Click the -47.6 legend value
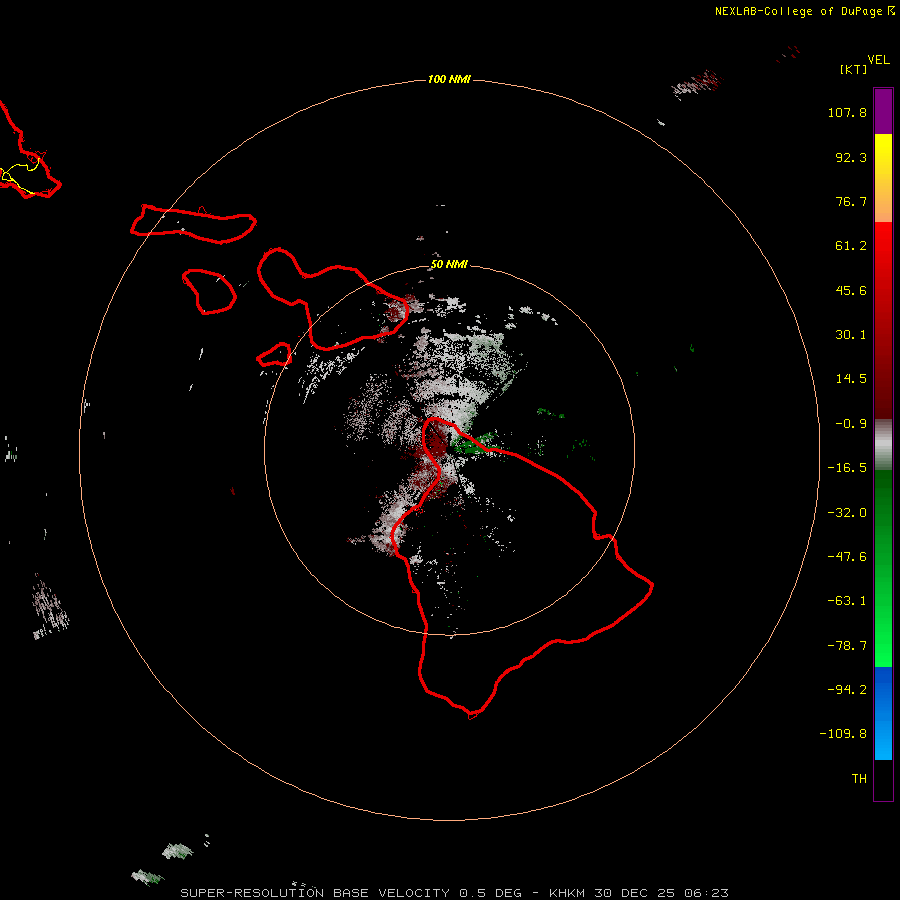 pos(847,557)
